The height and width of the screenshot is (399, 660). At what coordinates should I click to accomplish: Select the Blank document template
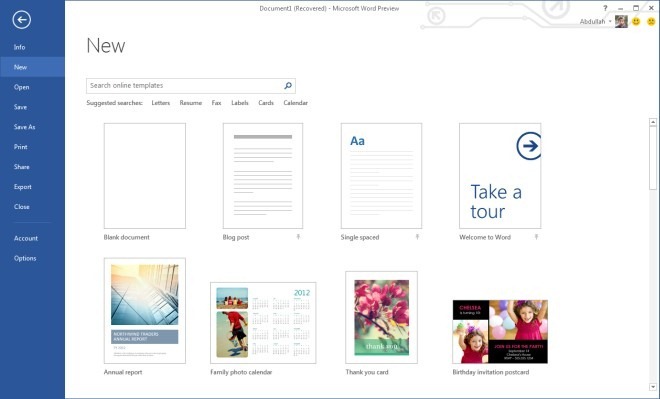pos(145,176)
